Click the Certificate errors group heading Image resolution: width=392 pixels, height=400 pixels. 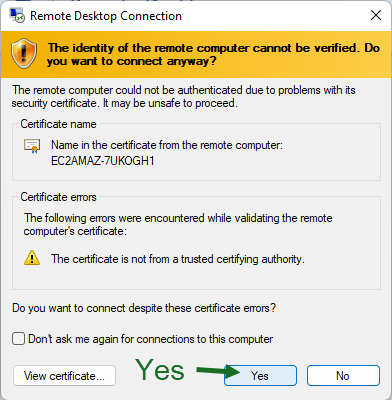point(58,197)
